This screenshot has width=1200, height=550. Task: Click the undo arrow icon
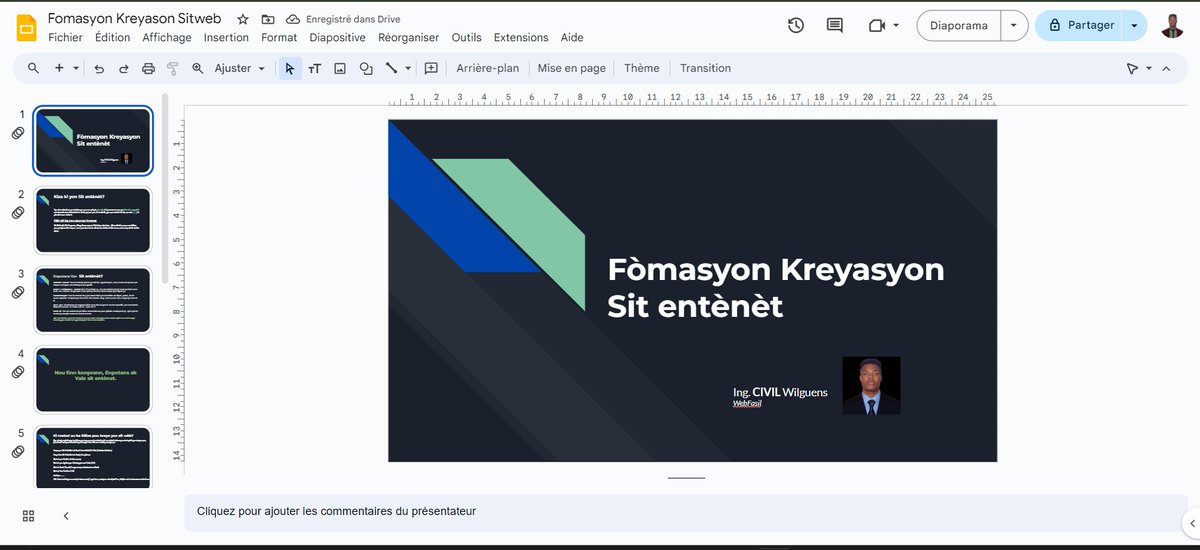(99, 68)
